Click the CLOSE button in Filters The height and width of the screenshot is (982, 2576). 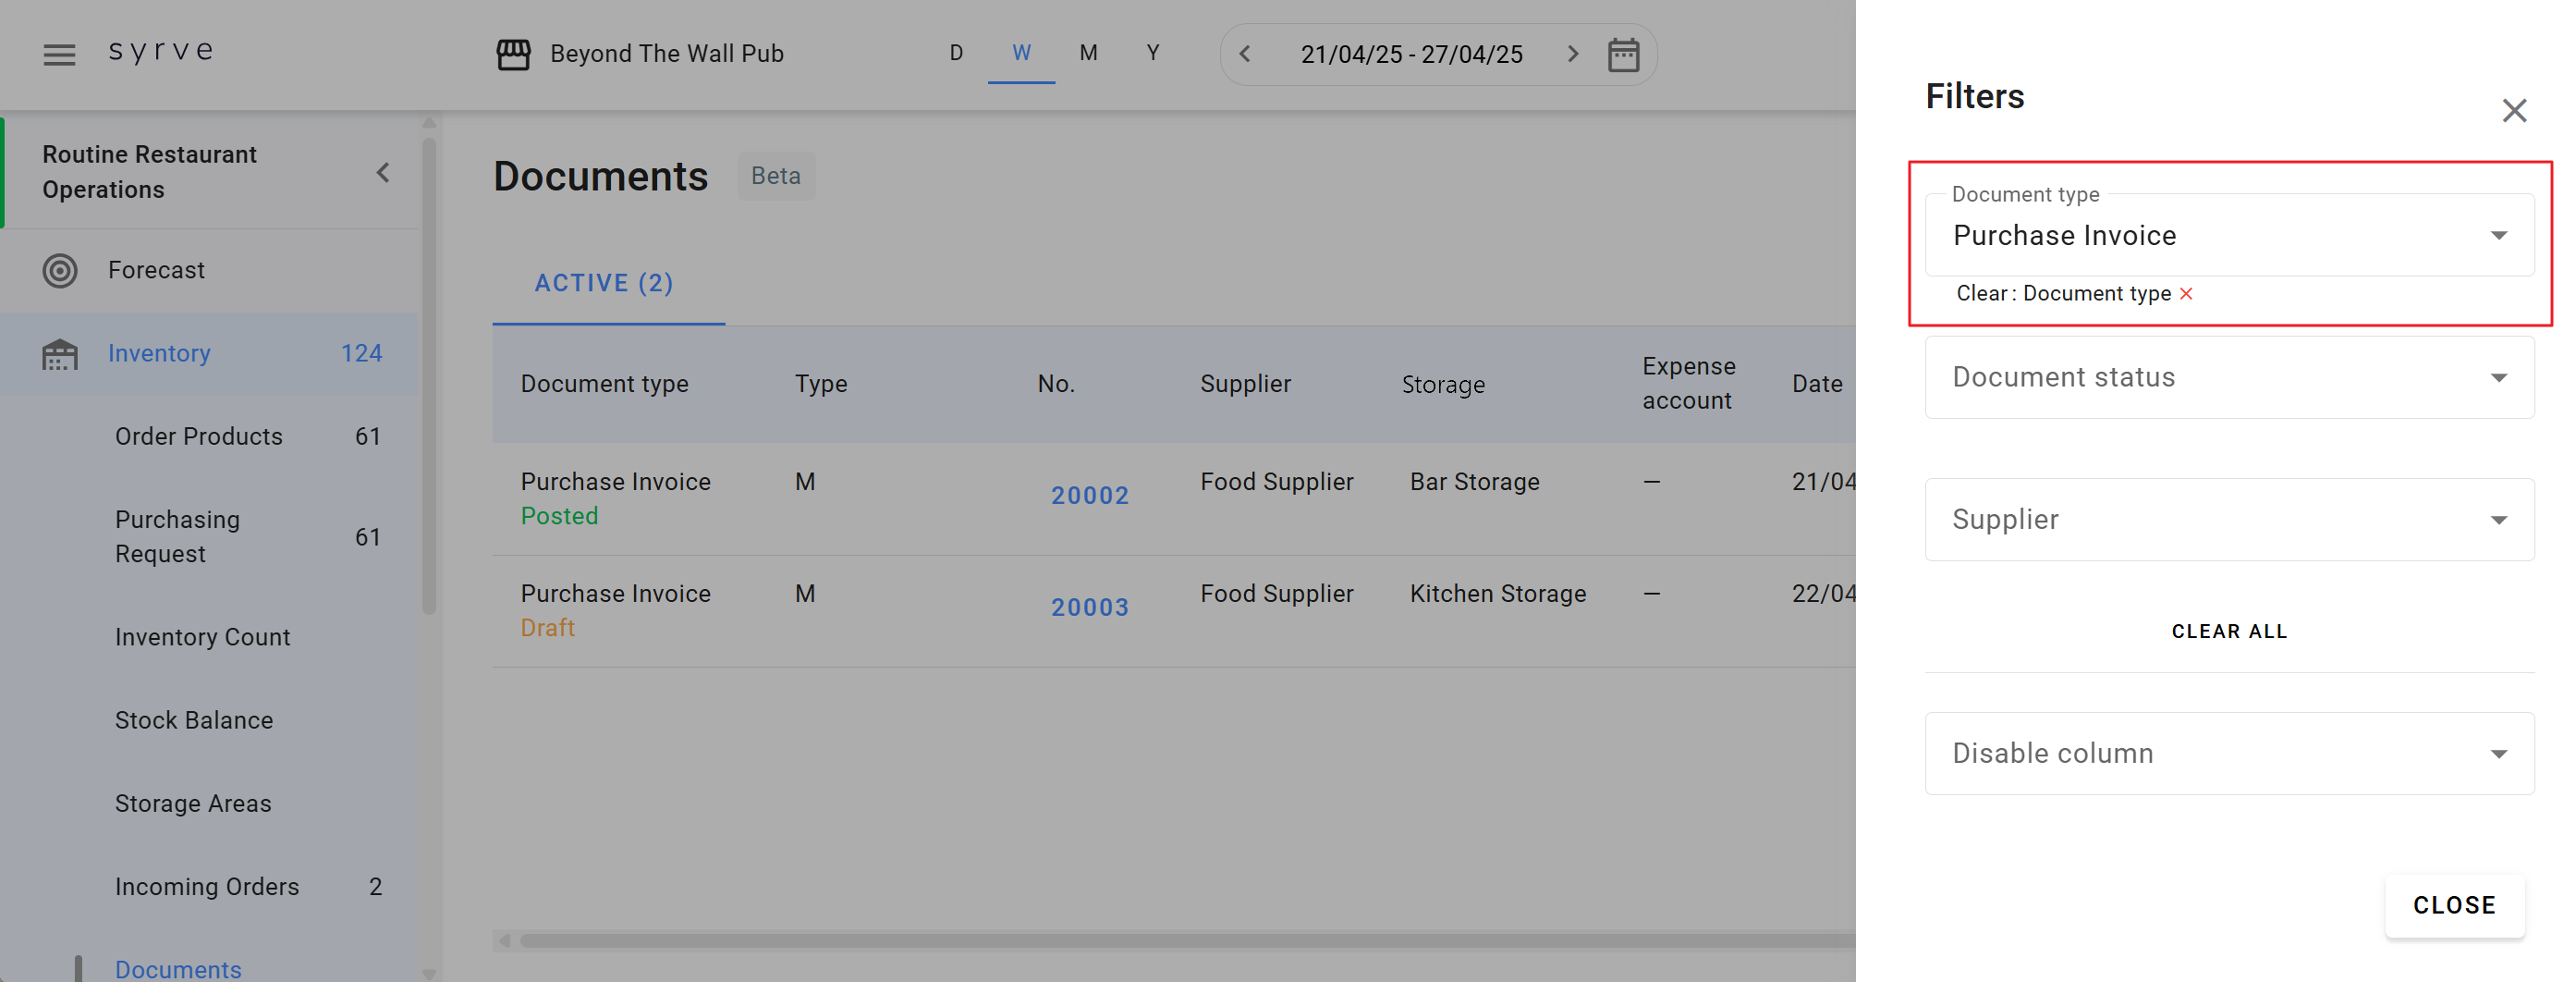[2453, 905]
